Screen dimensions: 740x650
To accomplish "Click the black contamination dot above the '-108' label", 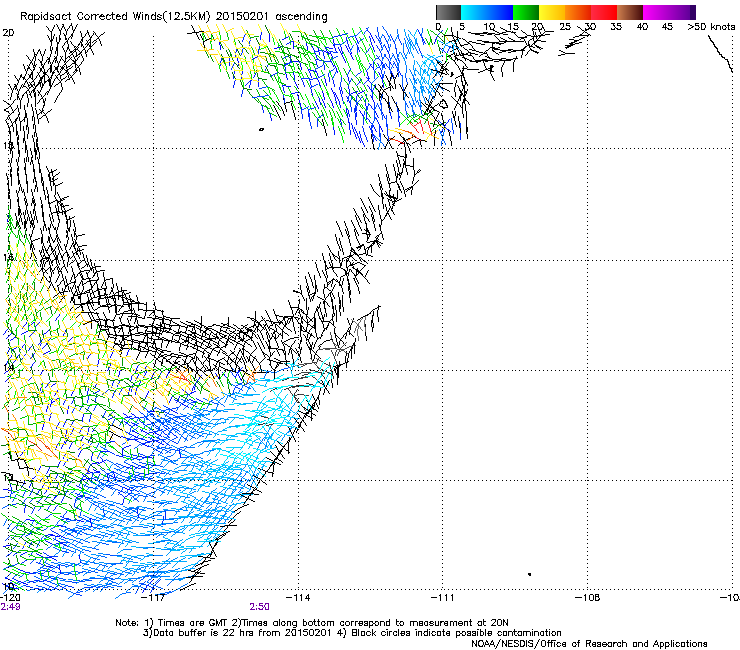I will (530, 574).
